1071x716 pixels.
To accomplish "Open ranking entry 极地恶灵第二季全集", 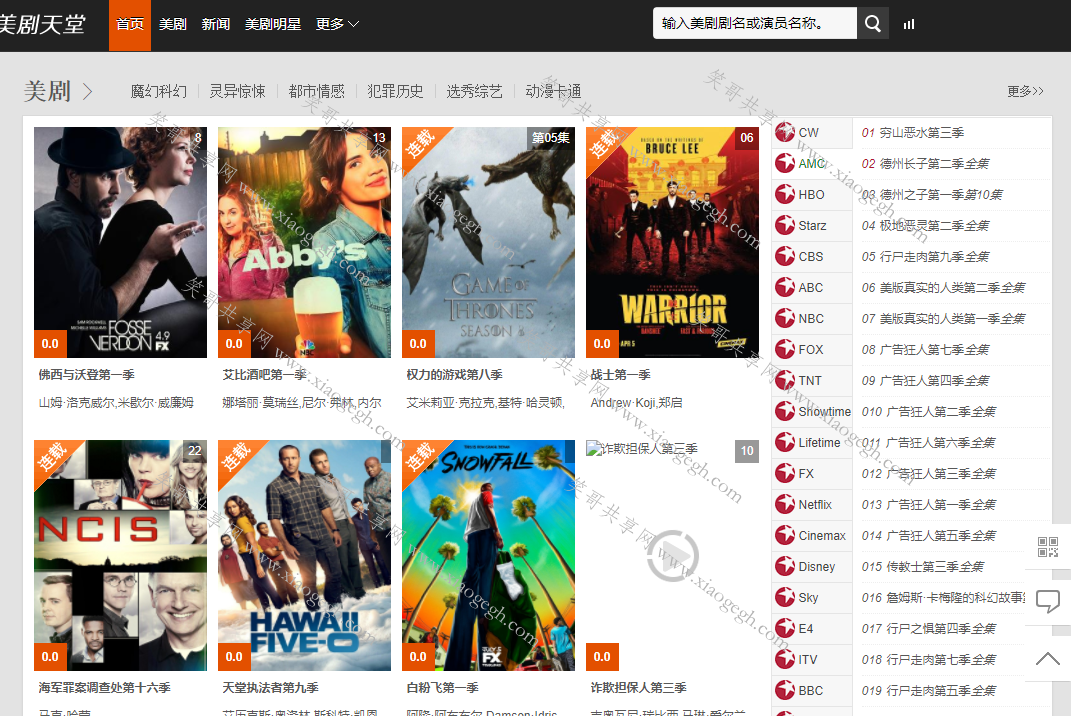I will 934,225.
